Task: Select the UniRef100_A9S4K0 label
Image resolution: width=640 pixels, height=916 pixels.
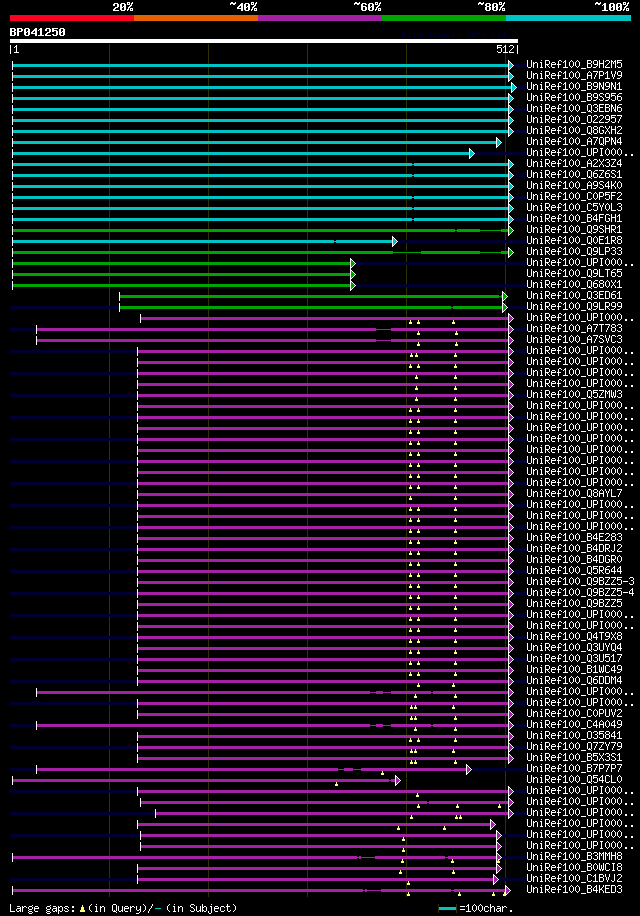Action: click(574, 185)
